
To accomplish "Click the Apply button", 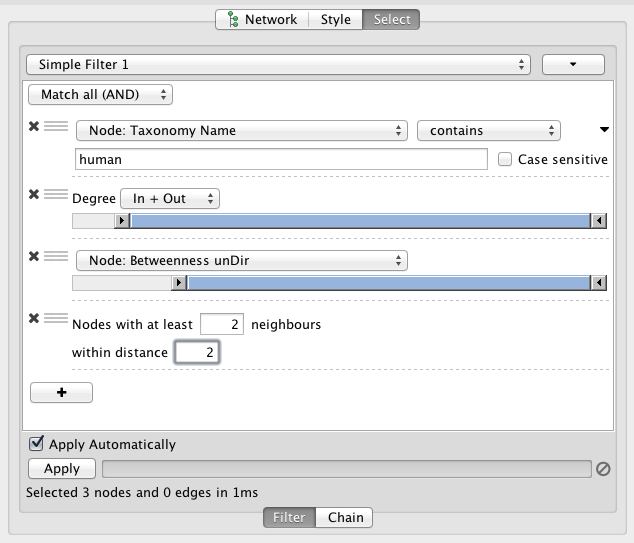I will [x=61, y=468].
